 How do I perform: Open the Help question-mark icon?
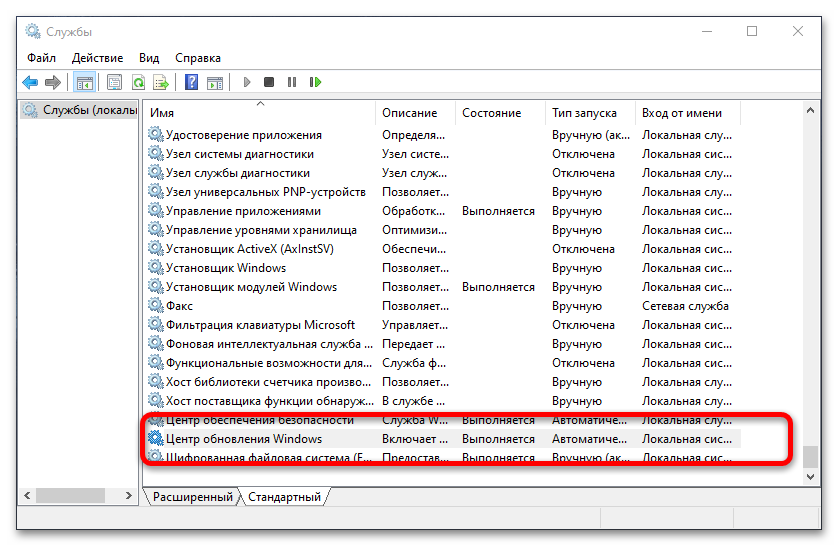[x=191, y=82]
